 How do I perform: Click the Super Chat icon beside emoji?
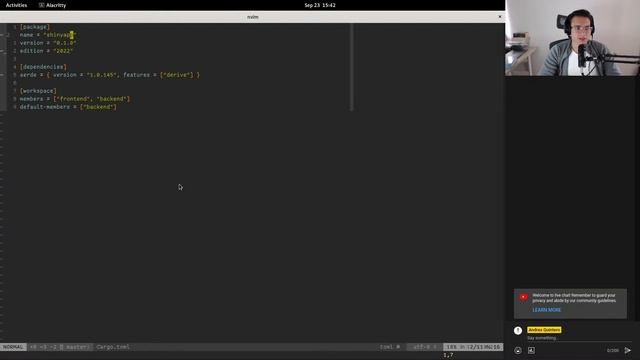(531, 350)
